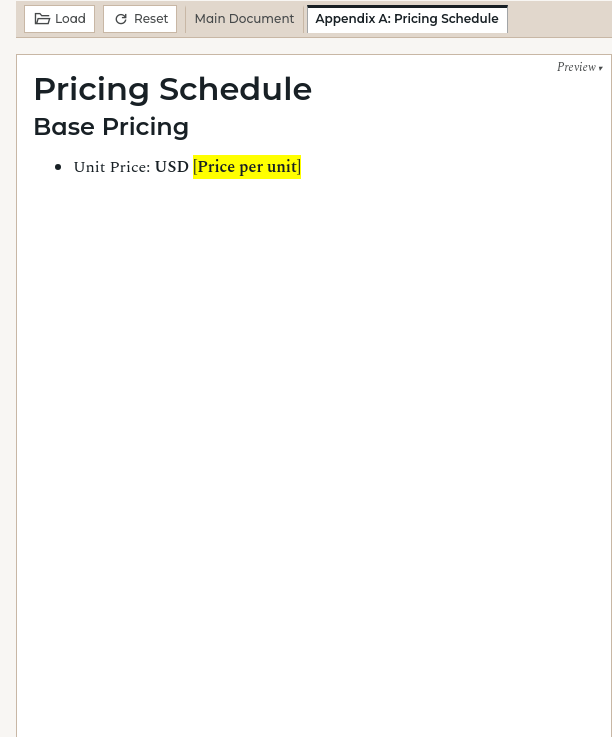Click the blank document area below the list
Image resolution: width=612 pixels, height=737 pixels.
point(314,450)
